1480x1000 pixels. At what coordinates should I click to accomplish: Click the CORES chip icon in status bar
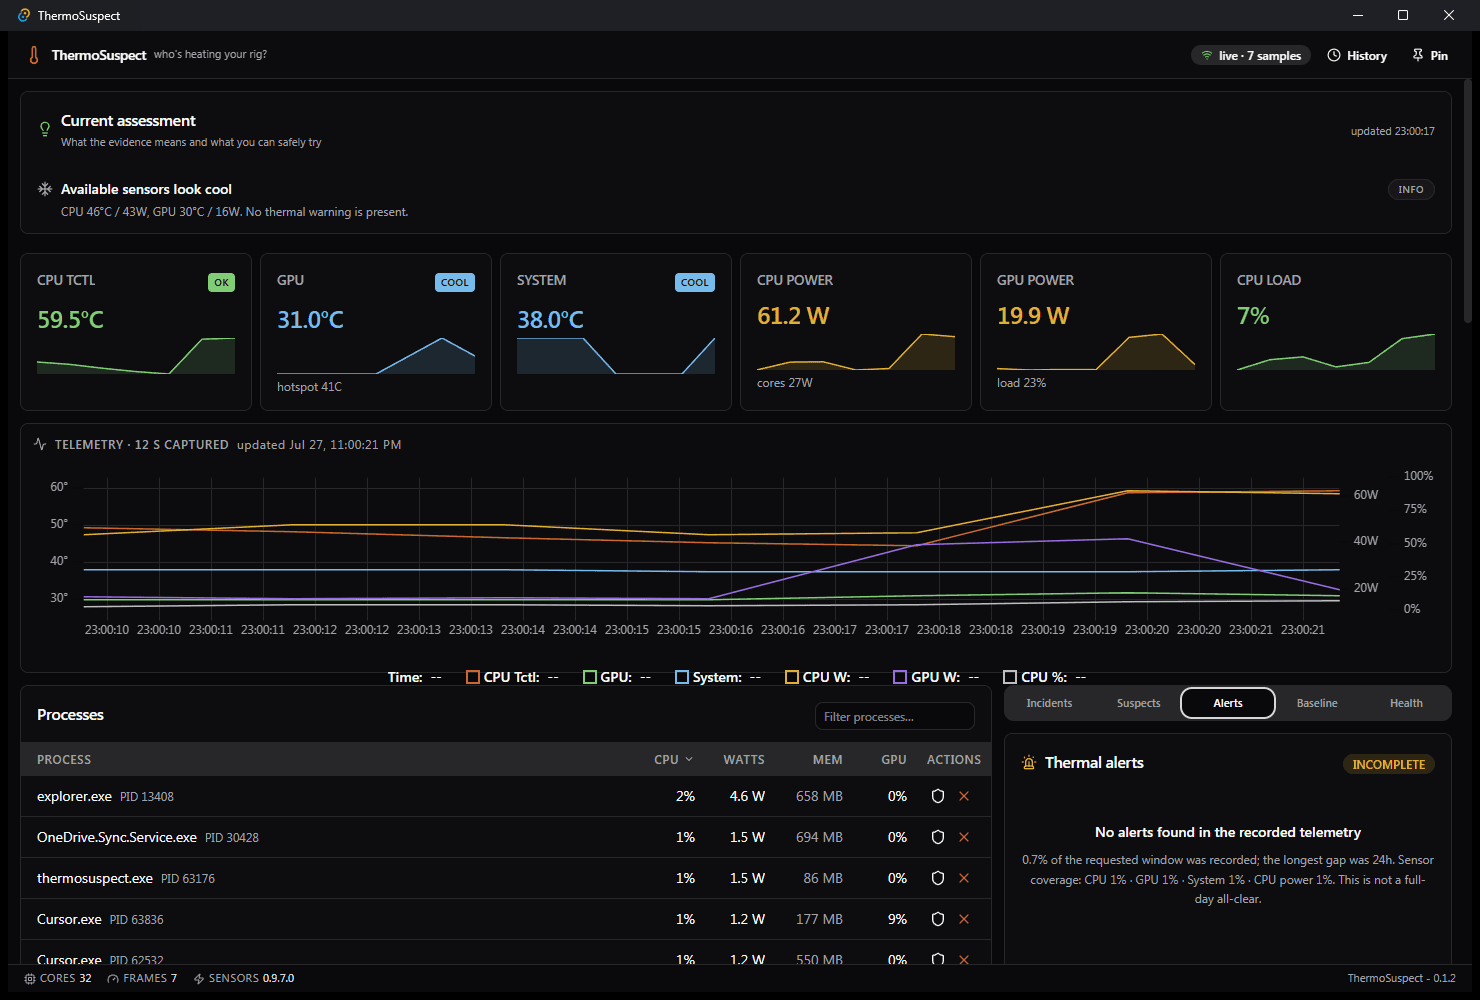pyautogui.click(x=30, y=978)
